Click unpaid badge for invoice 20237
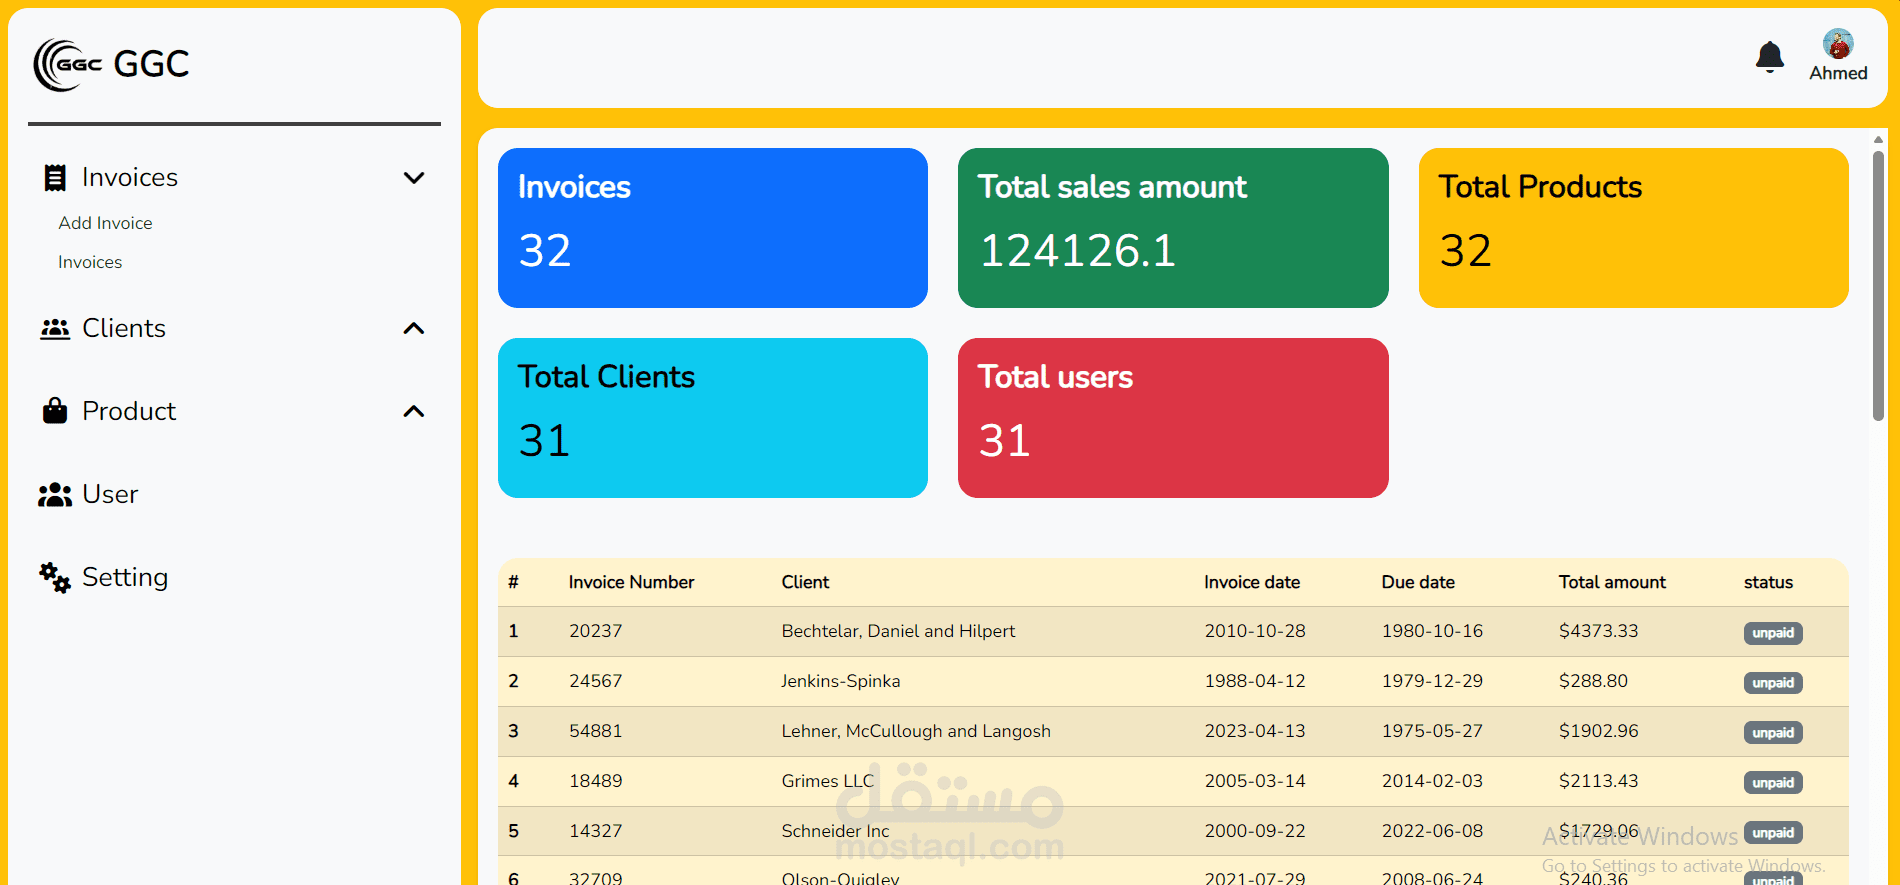 (x=1773, y=633)
